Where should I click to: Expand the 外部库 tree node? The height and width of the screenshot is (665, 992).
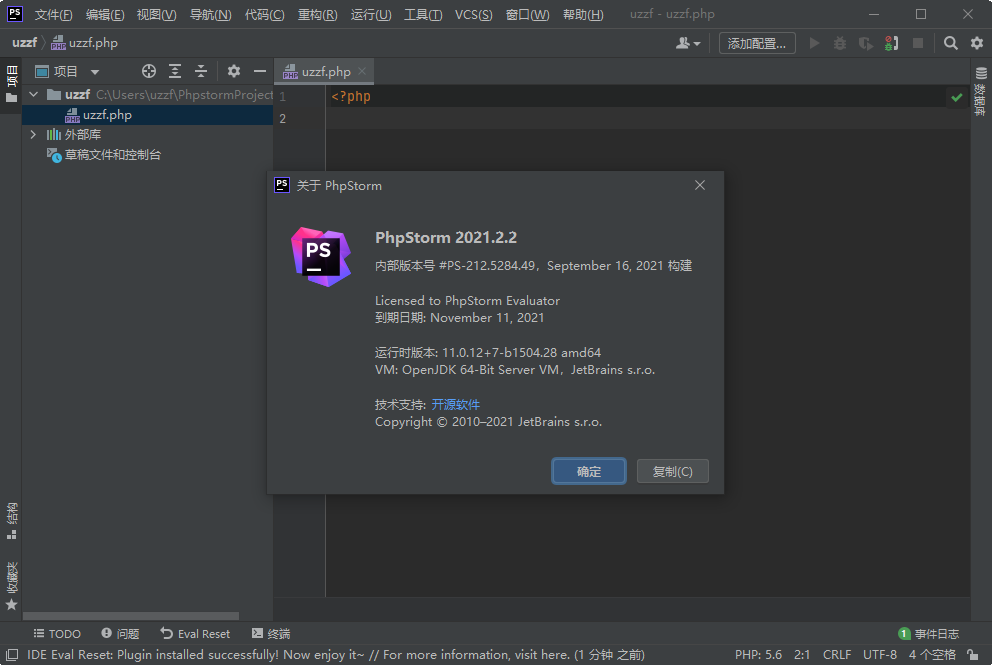(33, 135)
